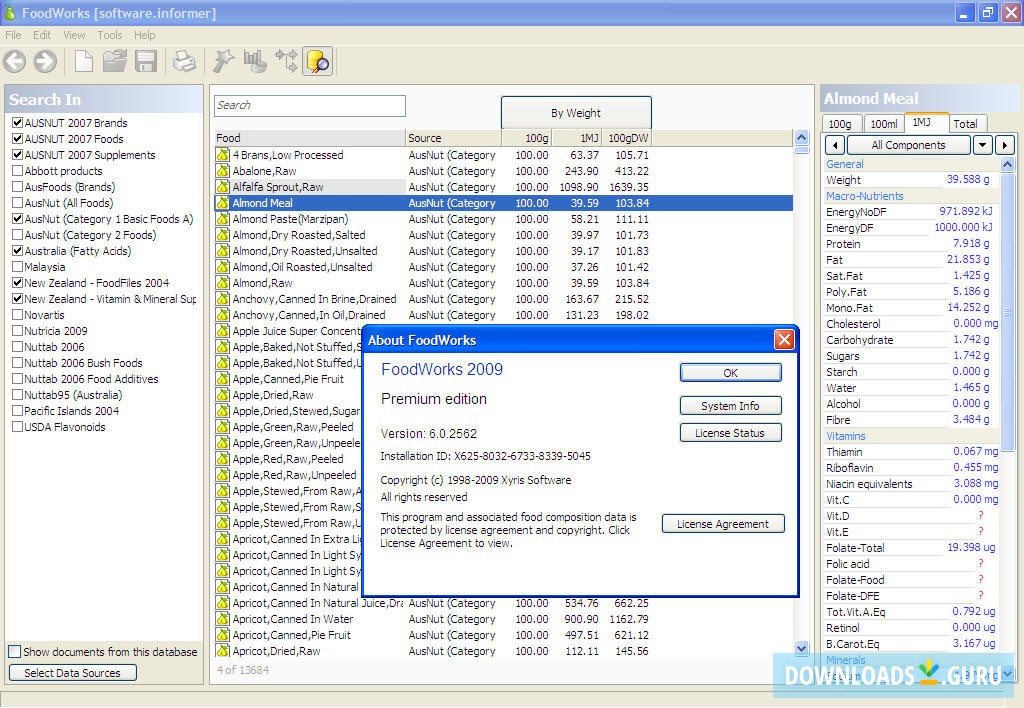Check Show documents from this database
Screen dimensions: 1024x708
(15, 652)
